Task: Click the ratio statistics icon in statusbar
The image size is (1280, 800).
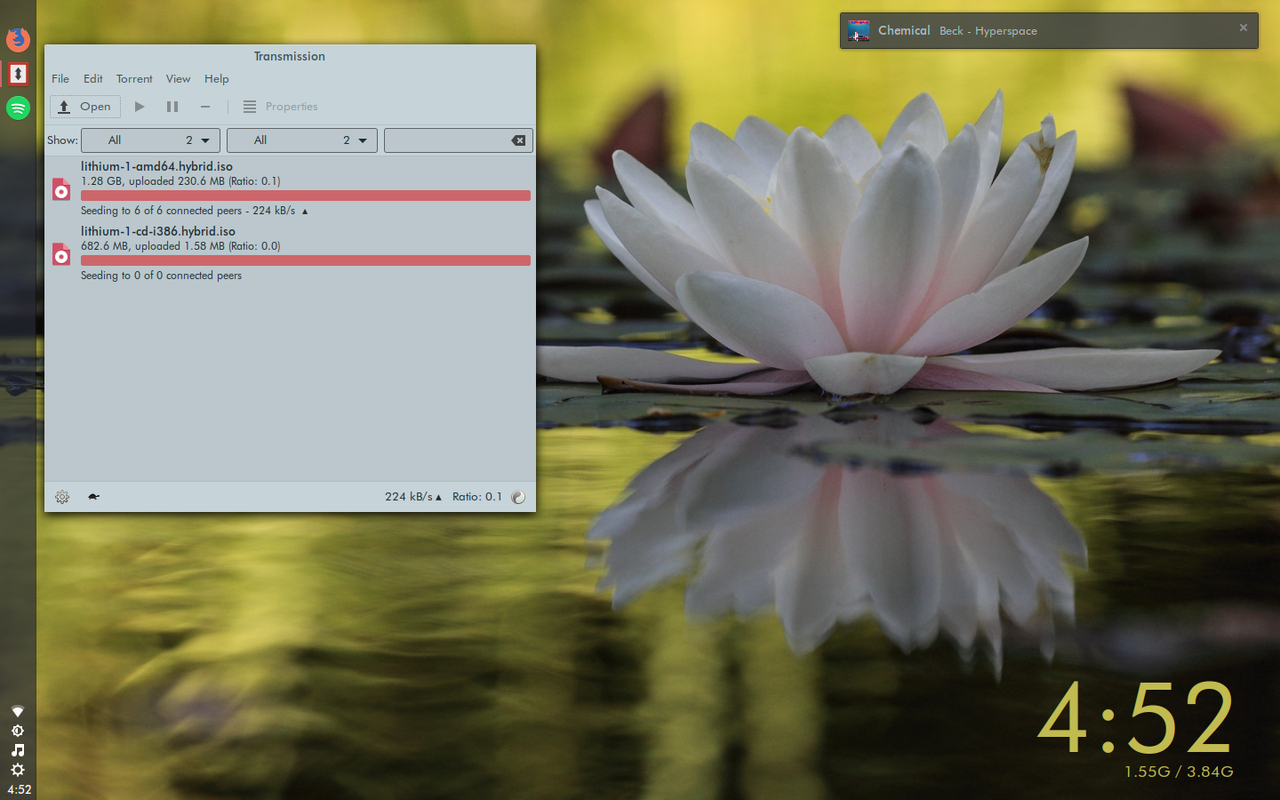Action: (518, 497)
